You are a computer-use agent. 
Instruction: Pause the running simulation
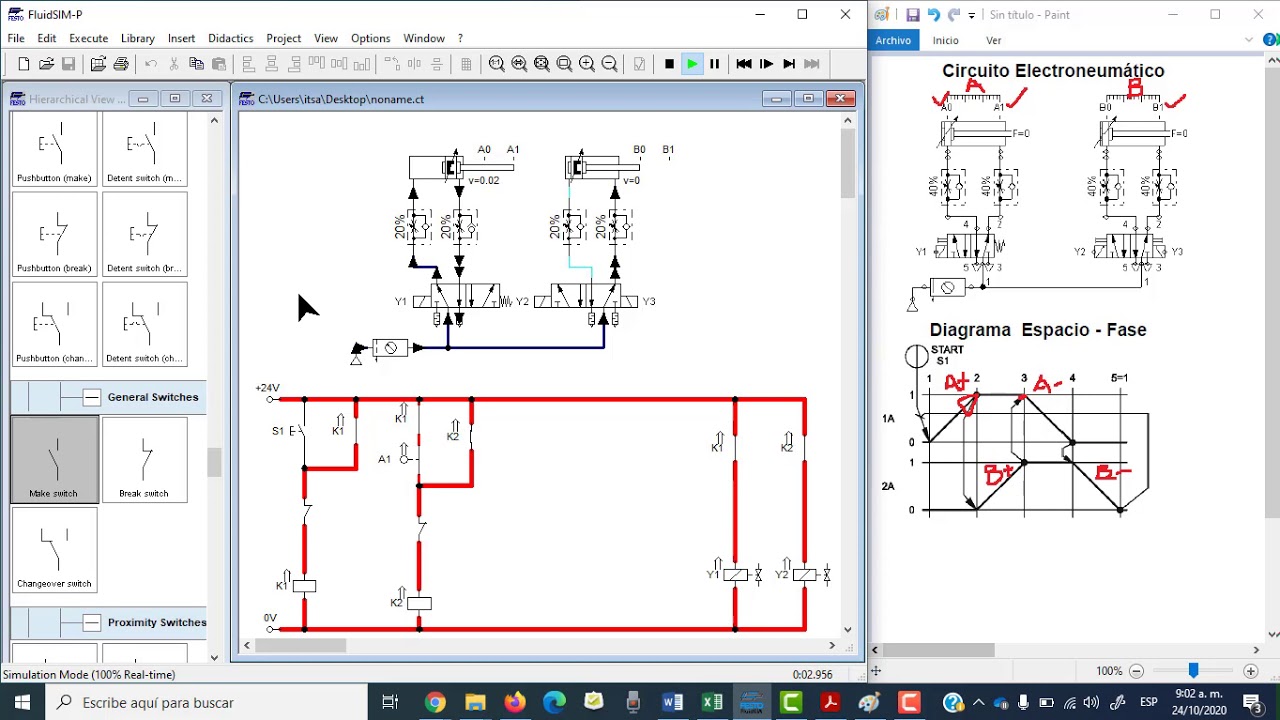coord(714,64)
